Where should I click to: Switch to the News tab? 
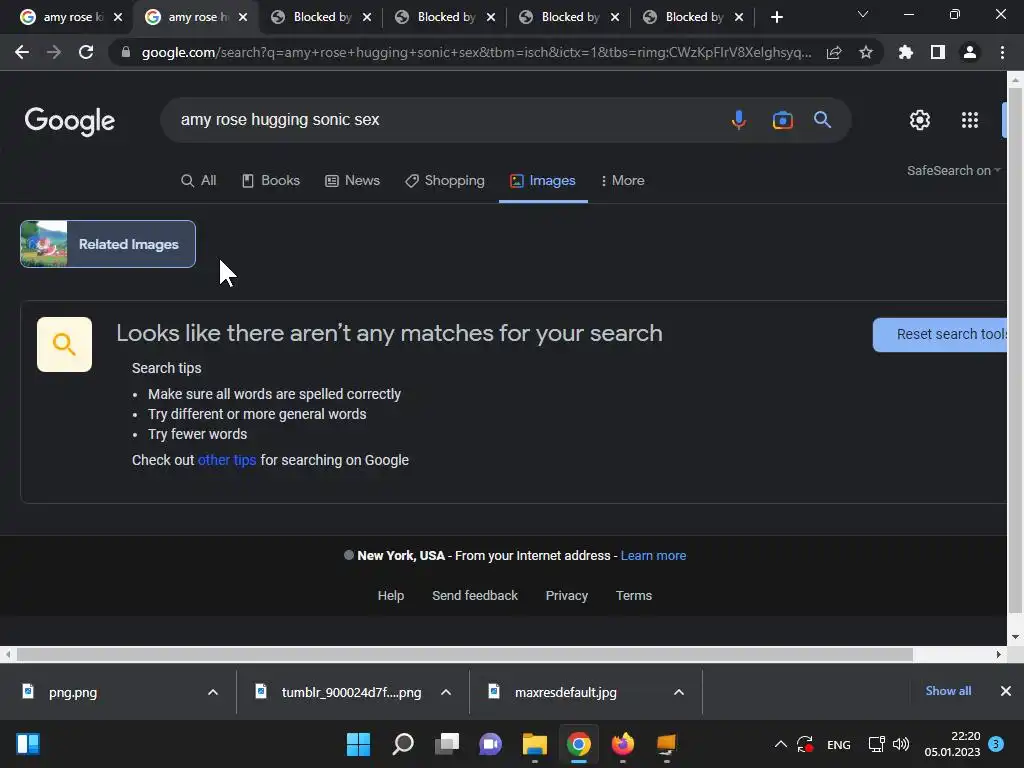click(x=352, y=180)
